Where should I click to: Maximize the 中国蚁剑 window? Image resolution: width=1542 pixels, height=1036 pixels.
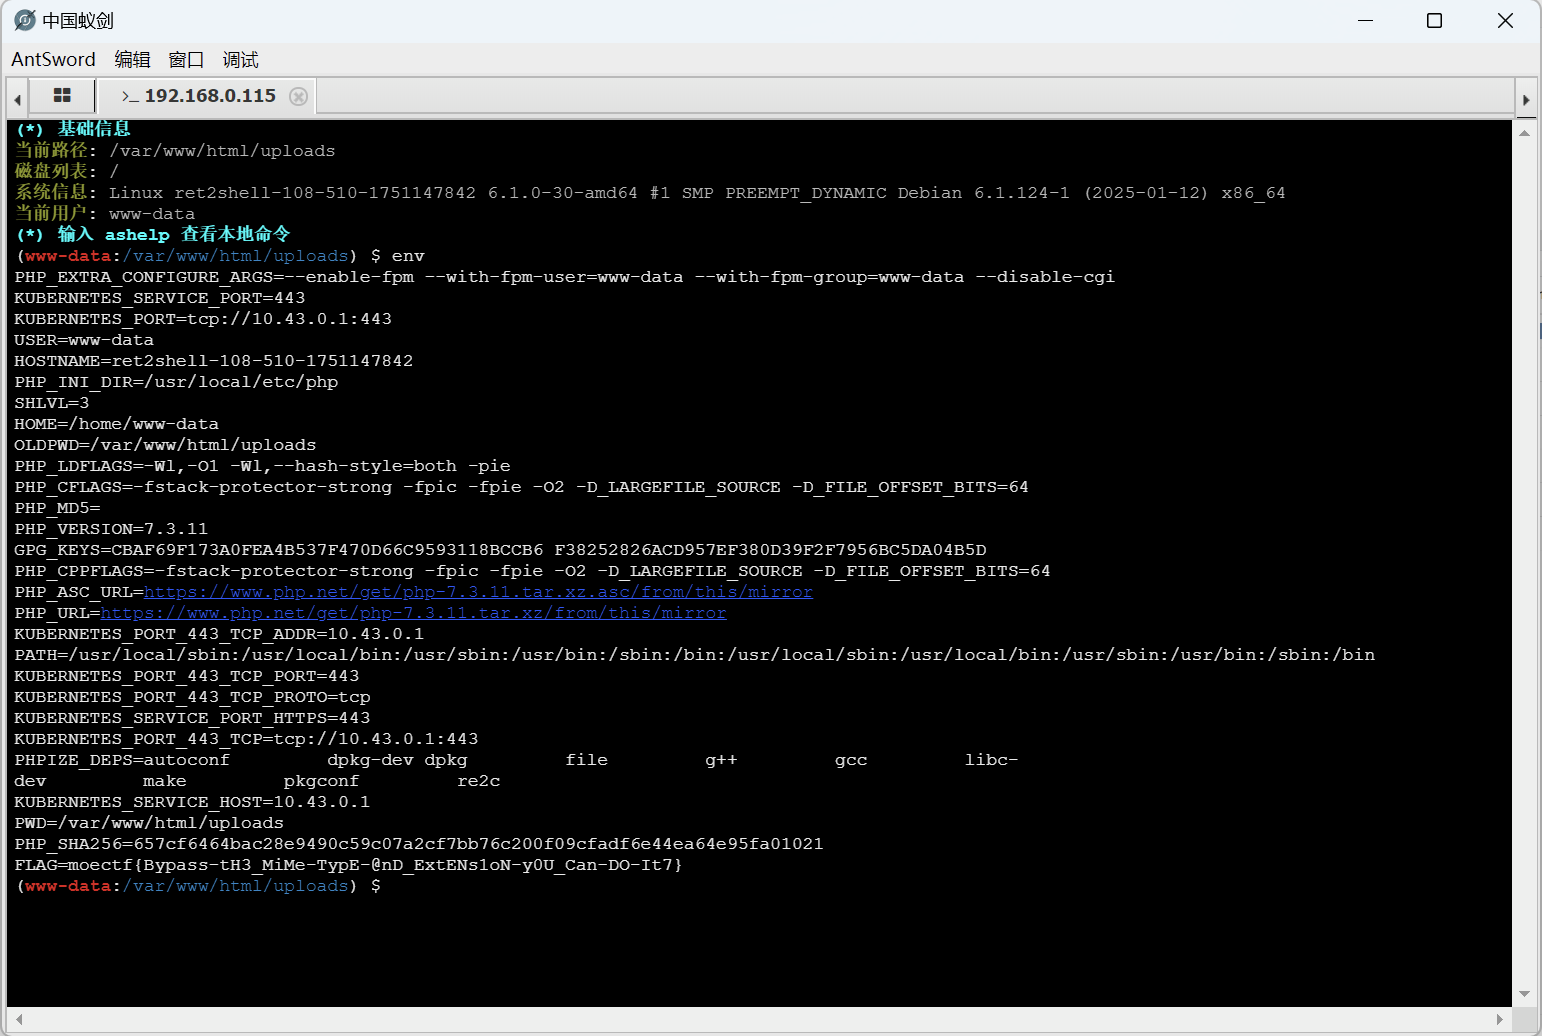coord(1434,20)
